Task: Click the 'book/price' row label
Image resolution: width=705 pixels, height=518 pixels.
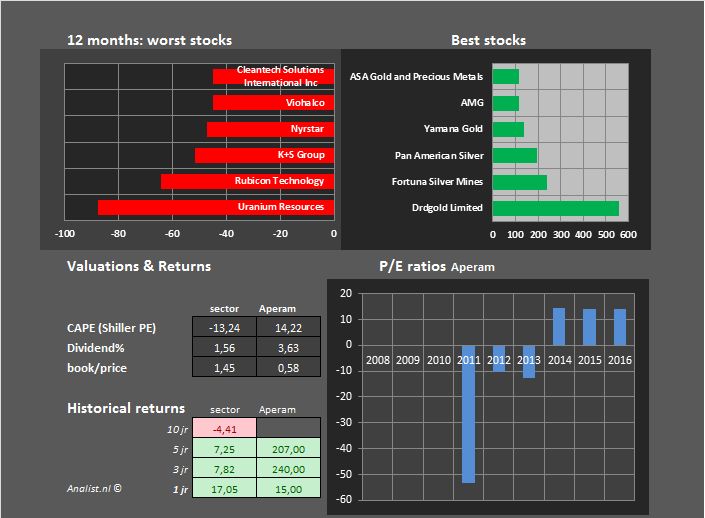Action: [x=97, y=368]
